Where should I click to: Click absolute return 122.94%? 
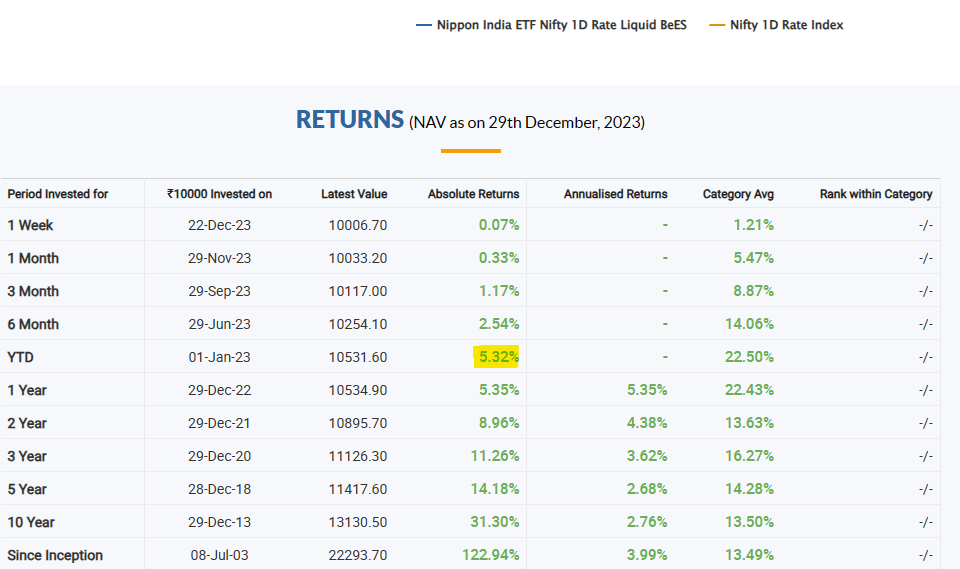(x=490, y=556)
